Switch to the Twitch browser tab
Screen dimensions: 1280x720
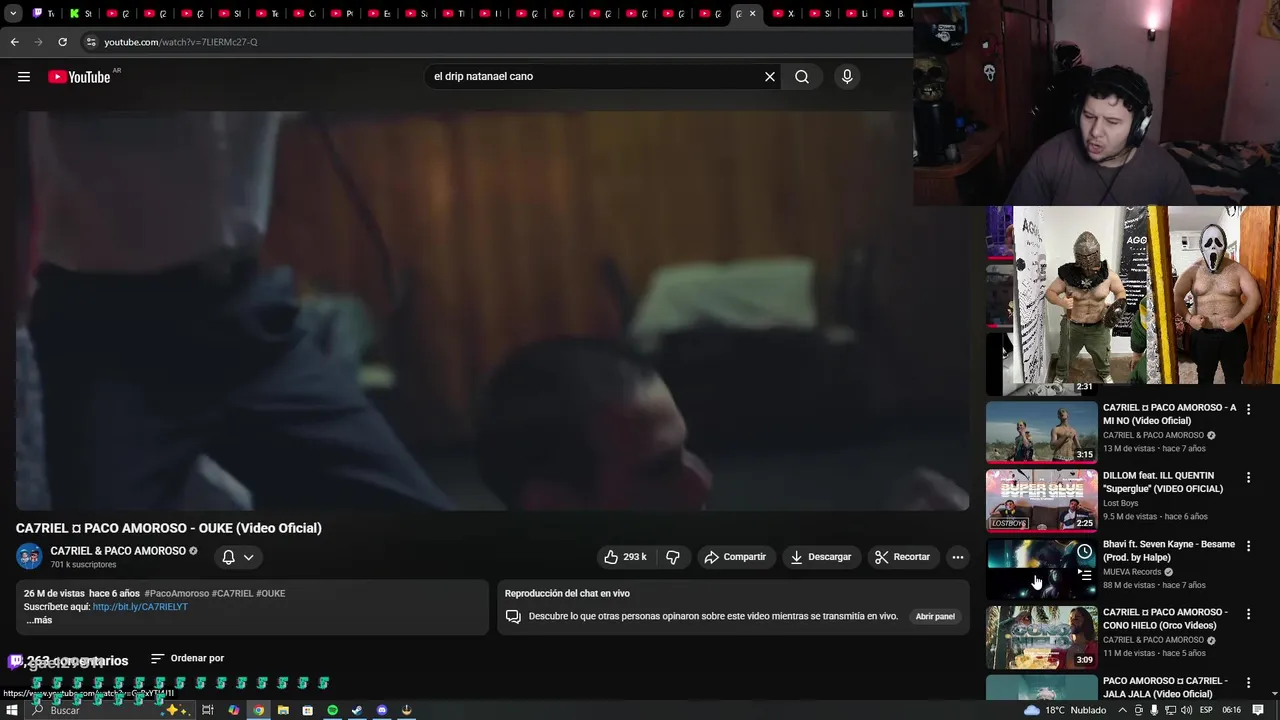coord(43,14)
